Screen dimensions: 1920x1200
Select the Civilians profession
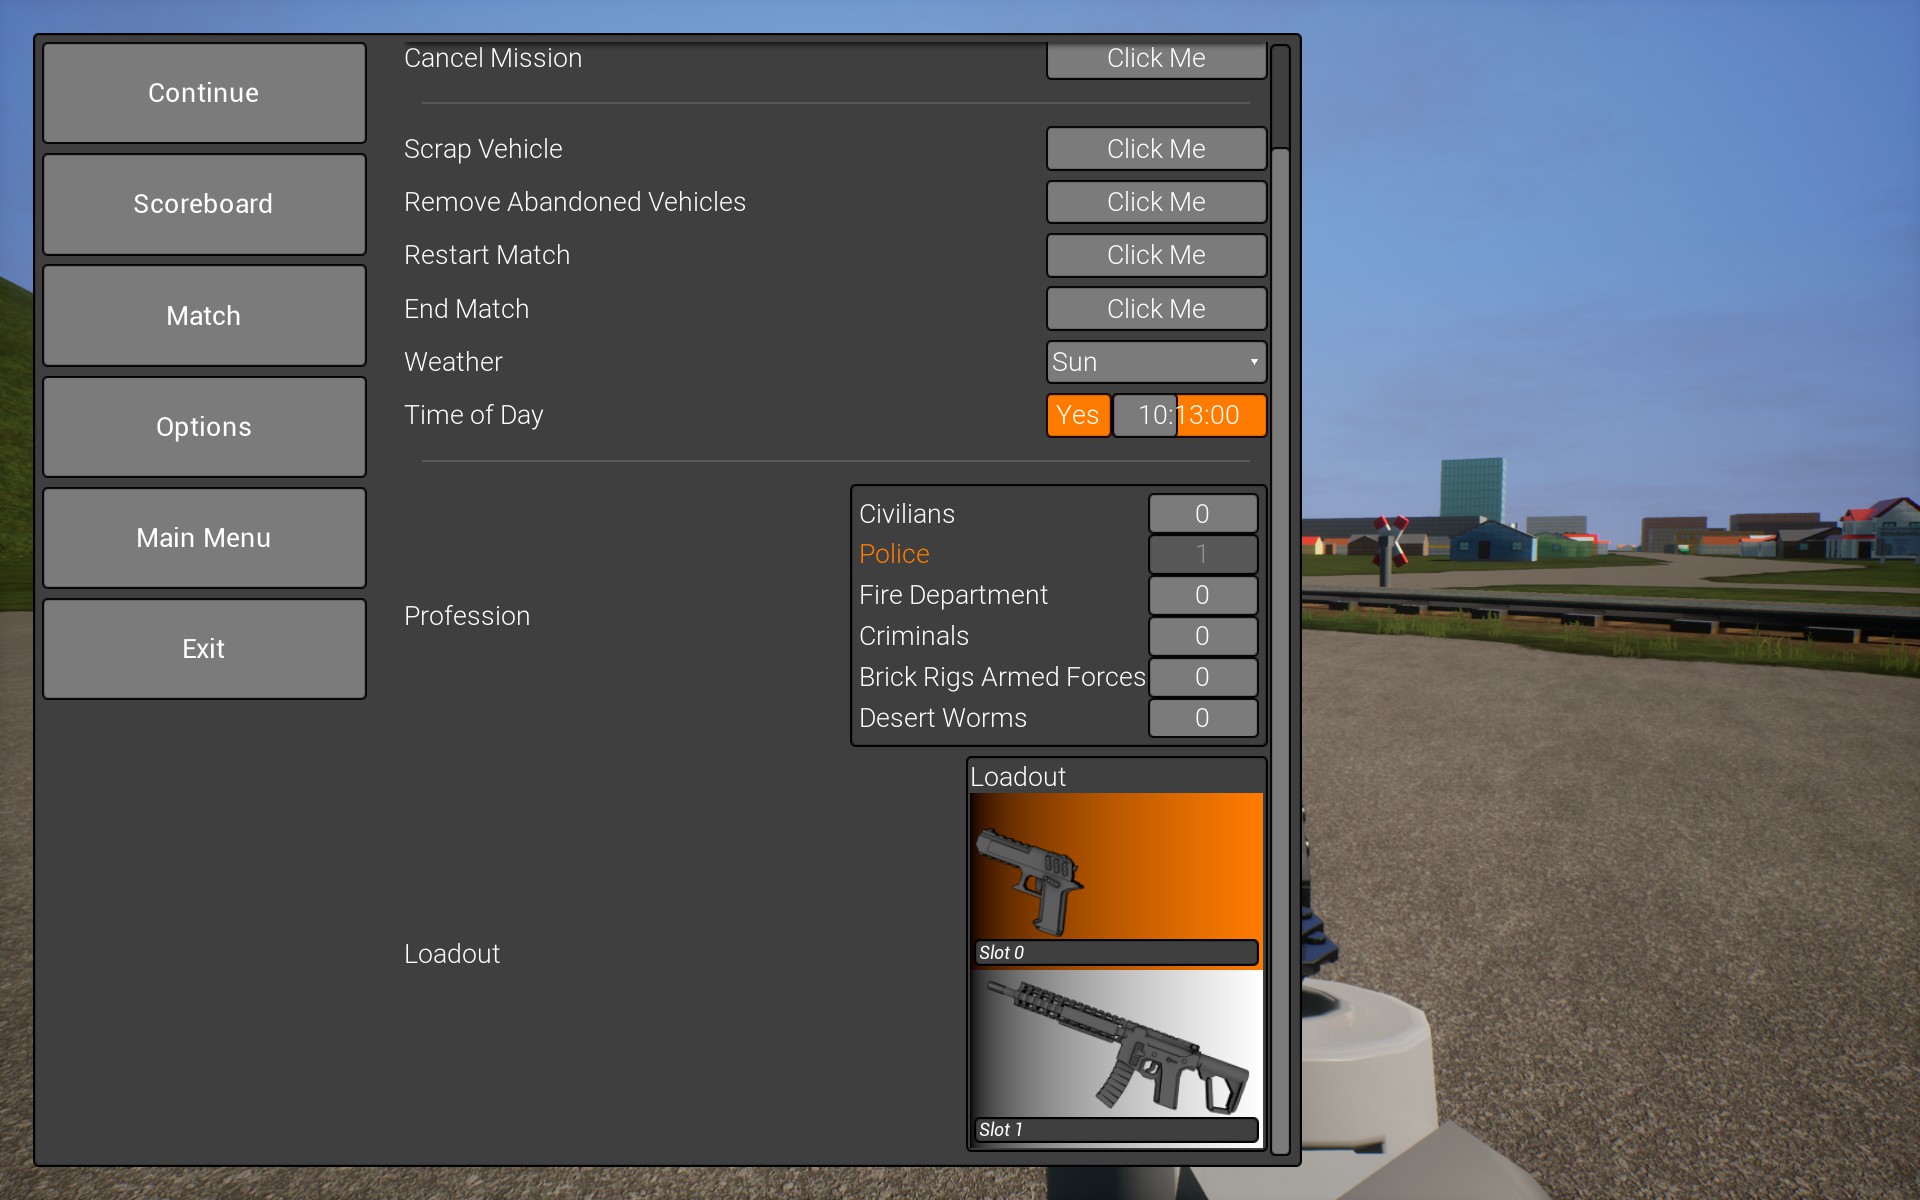click(x=906, y=514)
